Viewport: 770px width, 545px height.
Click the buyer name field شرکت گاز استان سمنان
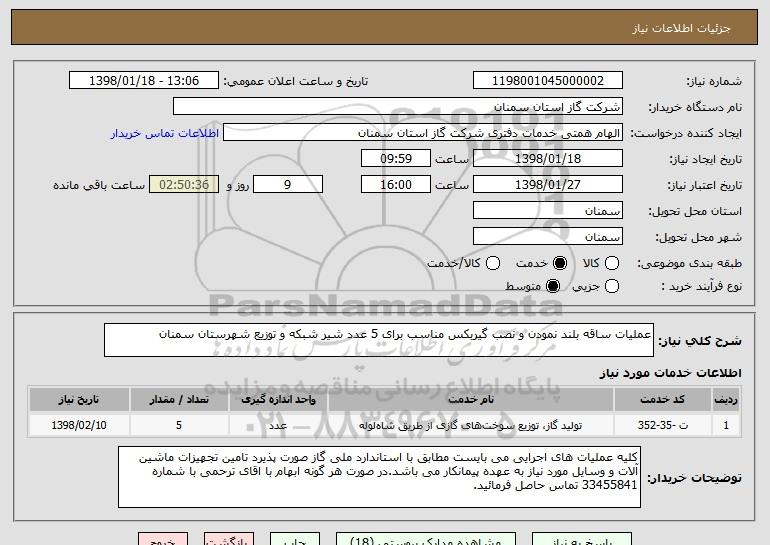[x=398, y=107]
